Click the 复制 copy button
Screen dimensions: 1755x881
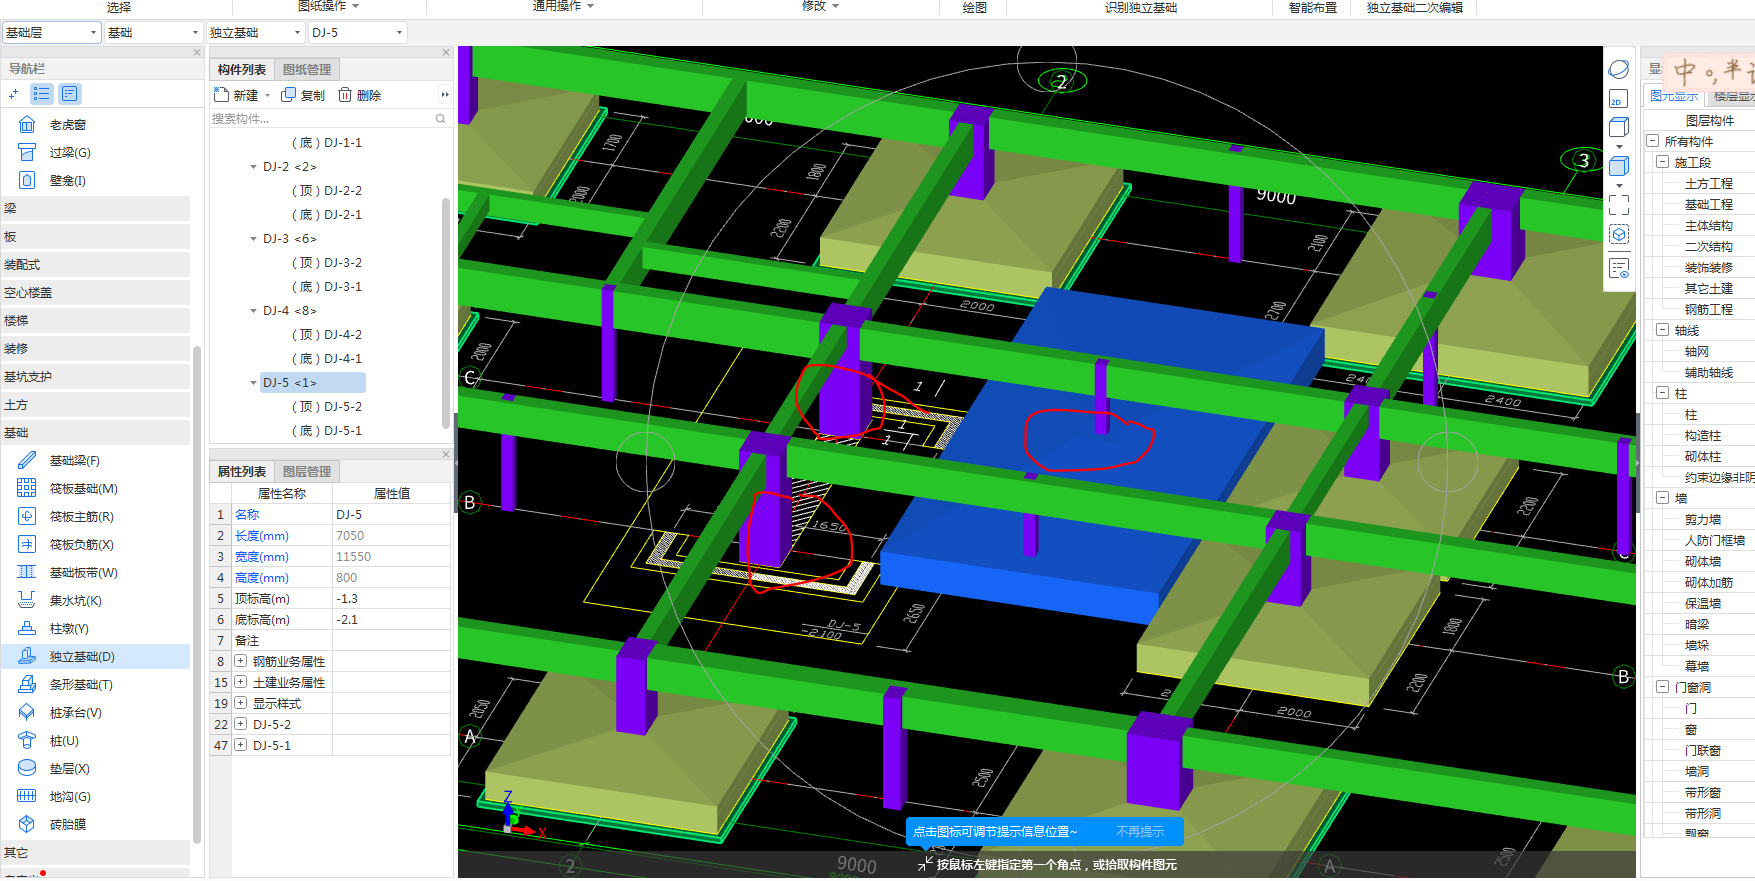coord(303,95)
